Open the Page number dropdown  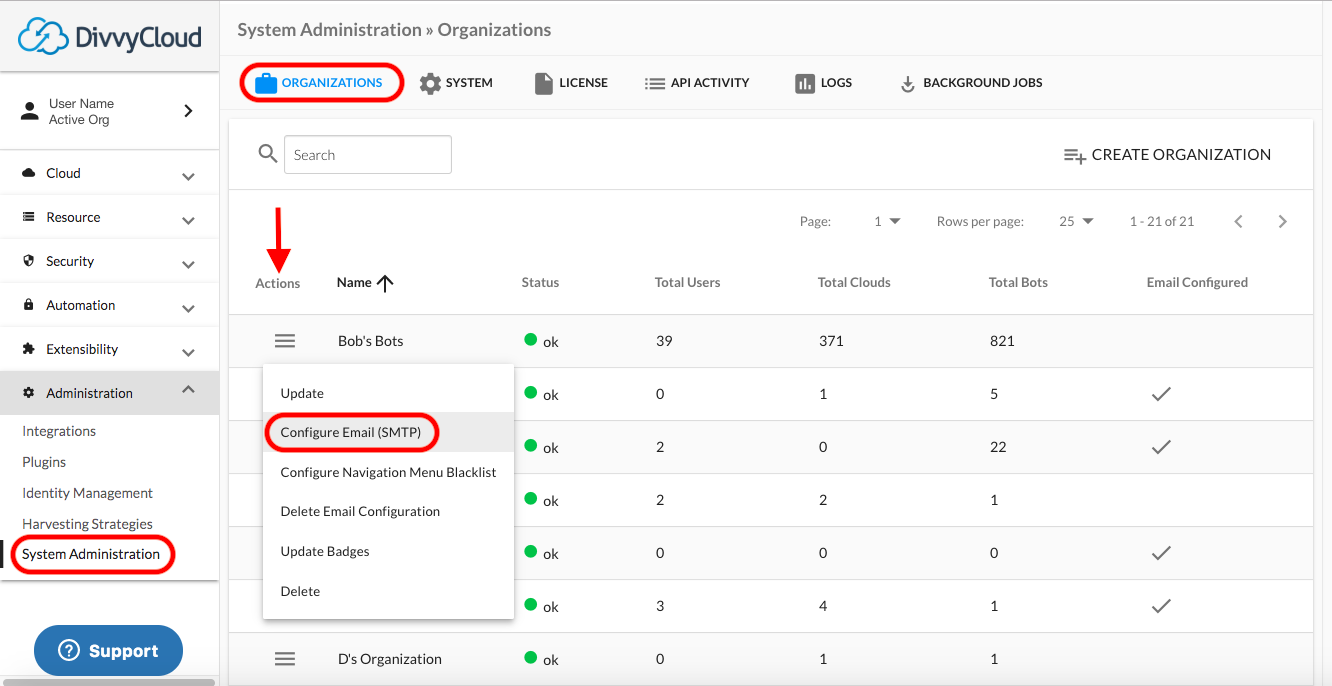887,221
